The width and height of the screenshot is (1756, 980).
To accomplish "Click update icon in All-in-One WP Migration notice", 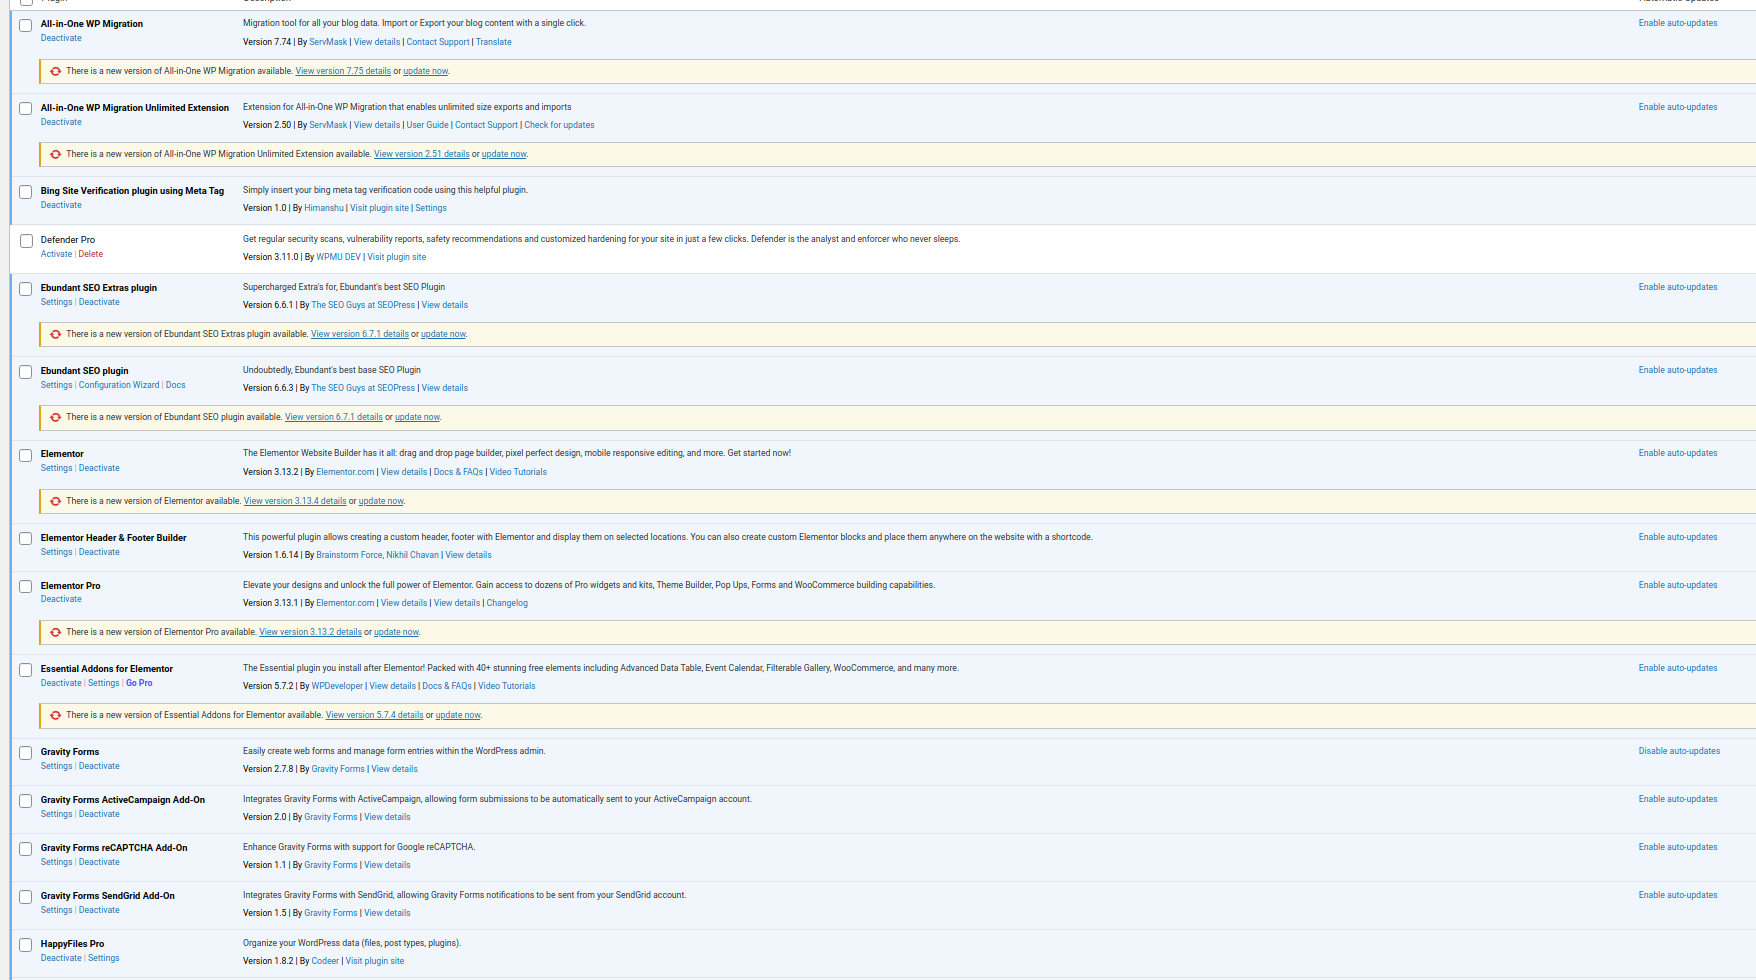I will pyautogui.click(x=56, y=71).
